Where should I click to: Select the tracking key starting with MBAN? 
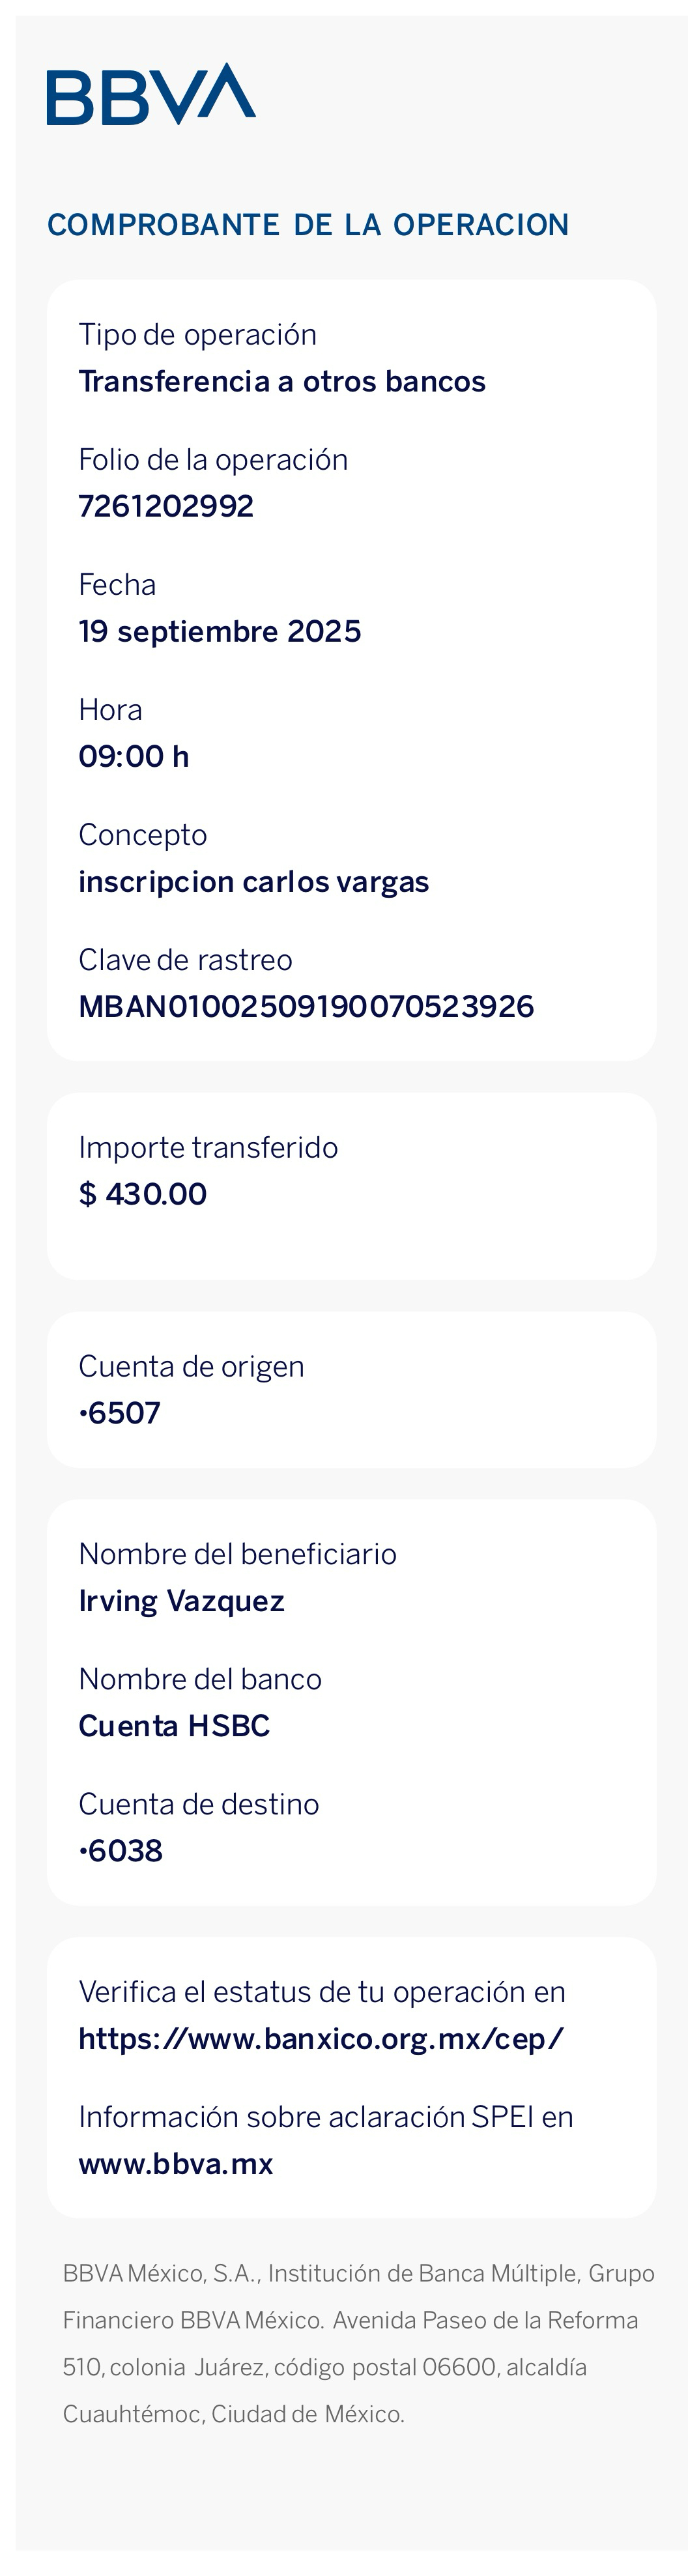point(306,1006)
